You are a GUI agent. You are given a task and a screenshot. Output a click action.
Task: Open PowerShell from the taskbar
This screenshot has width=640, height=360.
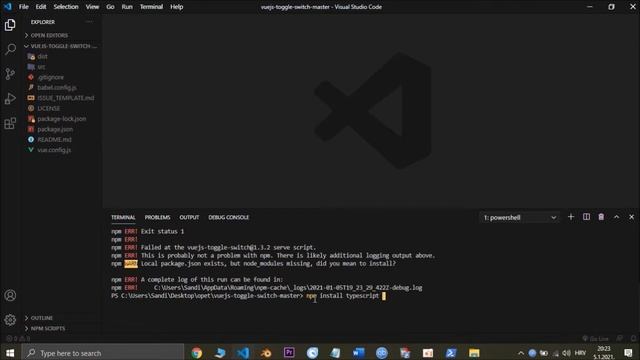pyautogui.click(x=451, y=353)
